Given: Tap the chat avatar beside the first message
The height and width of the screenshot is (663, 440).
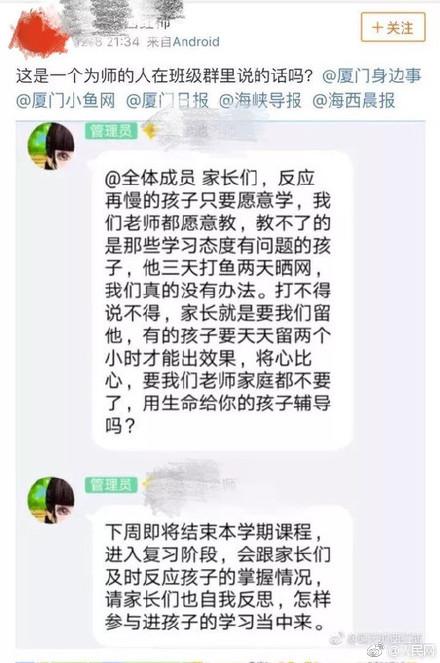Looking at the screenshot, I should point(51,146).
